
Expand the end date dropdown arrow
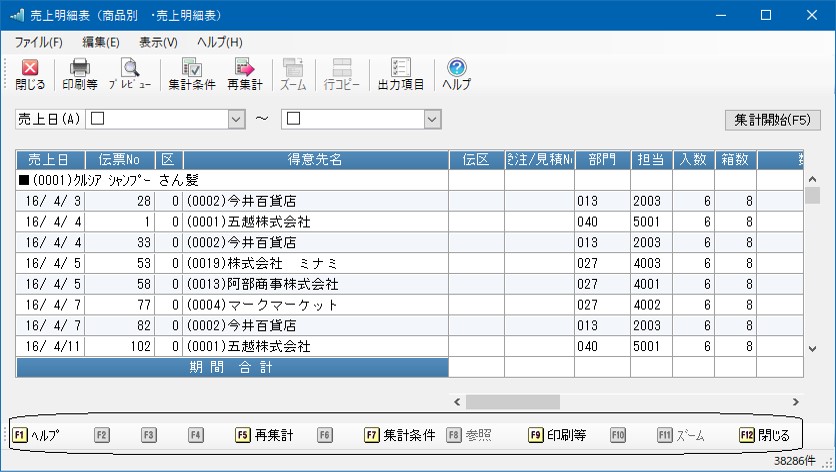pos(432,119)
